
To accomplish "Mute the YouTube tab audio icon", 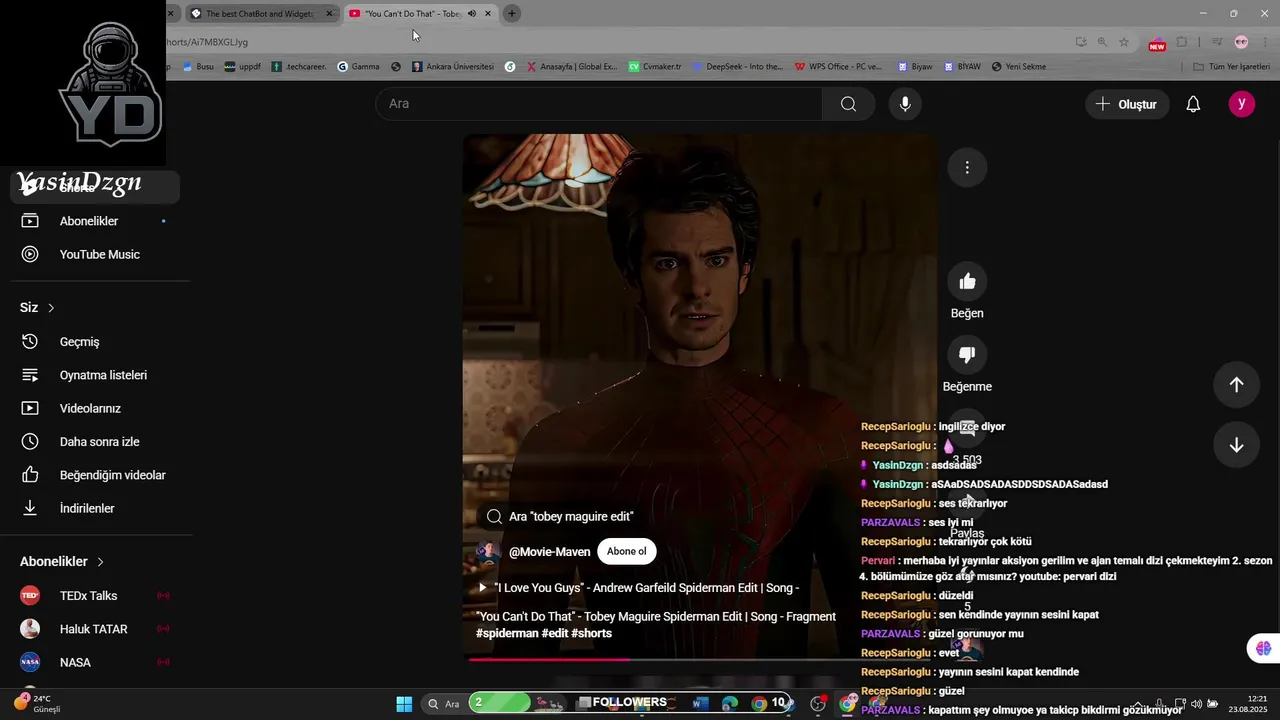I will tap(471, 14).
